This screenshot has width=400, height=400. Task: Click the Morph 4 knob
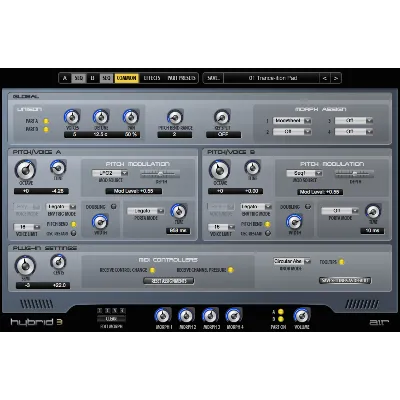pyautogui.click(x=234, y=315)
